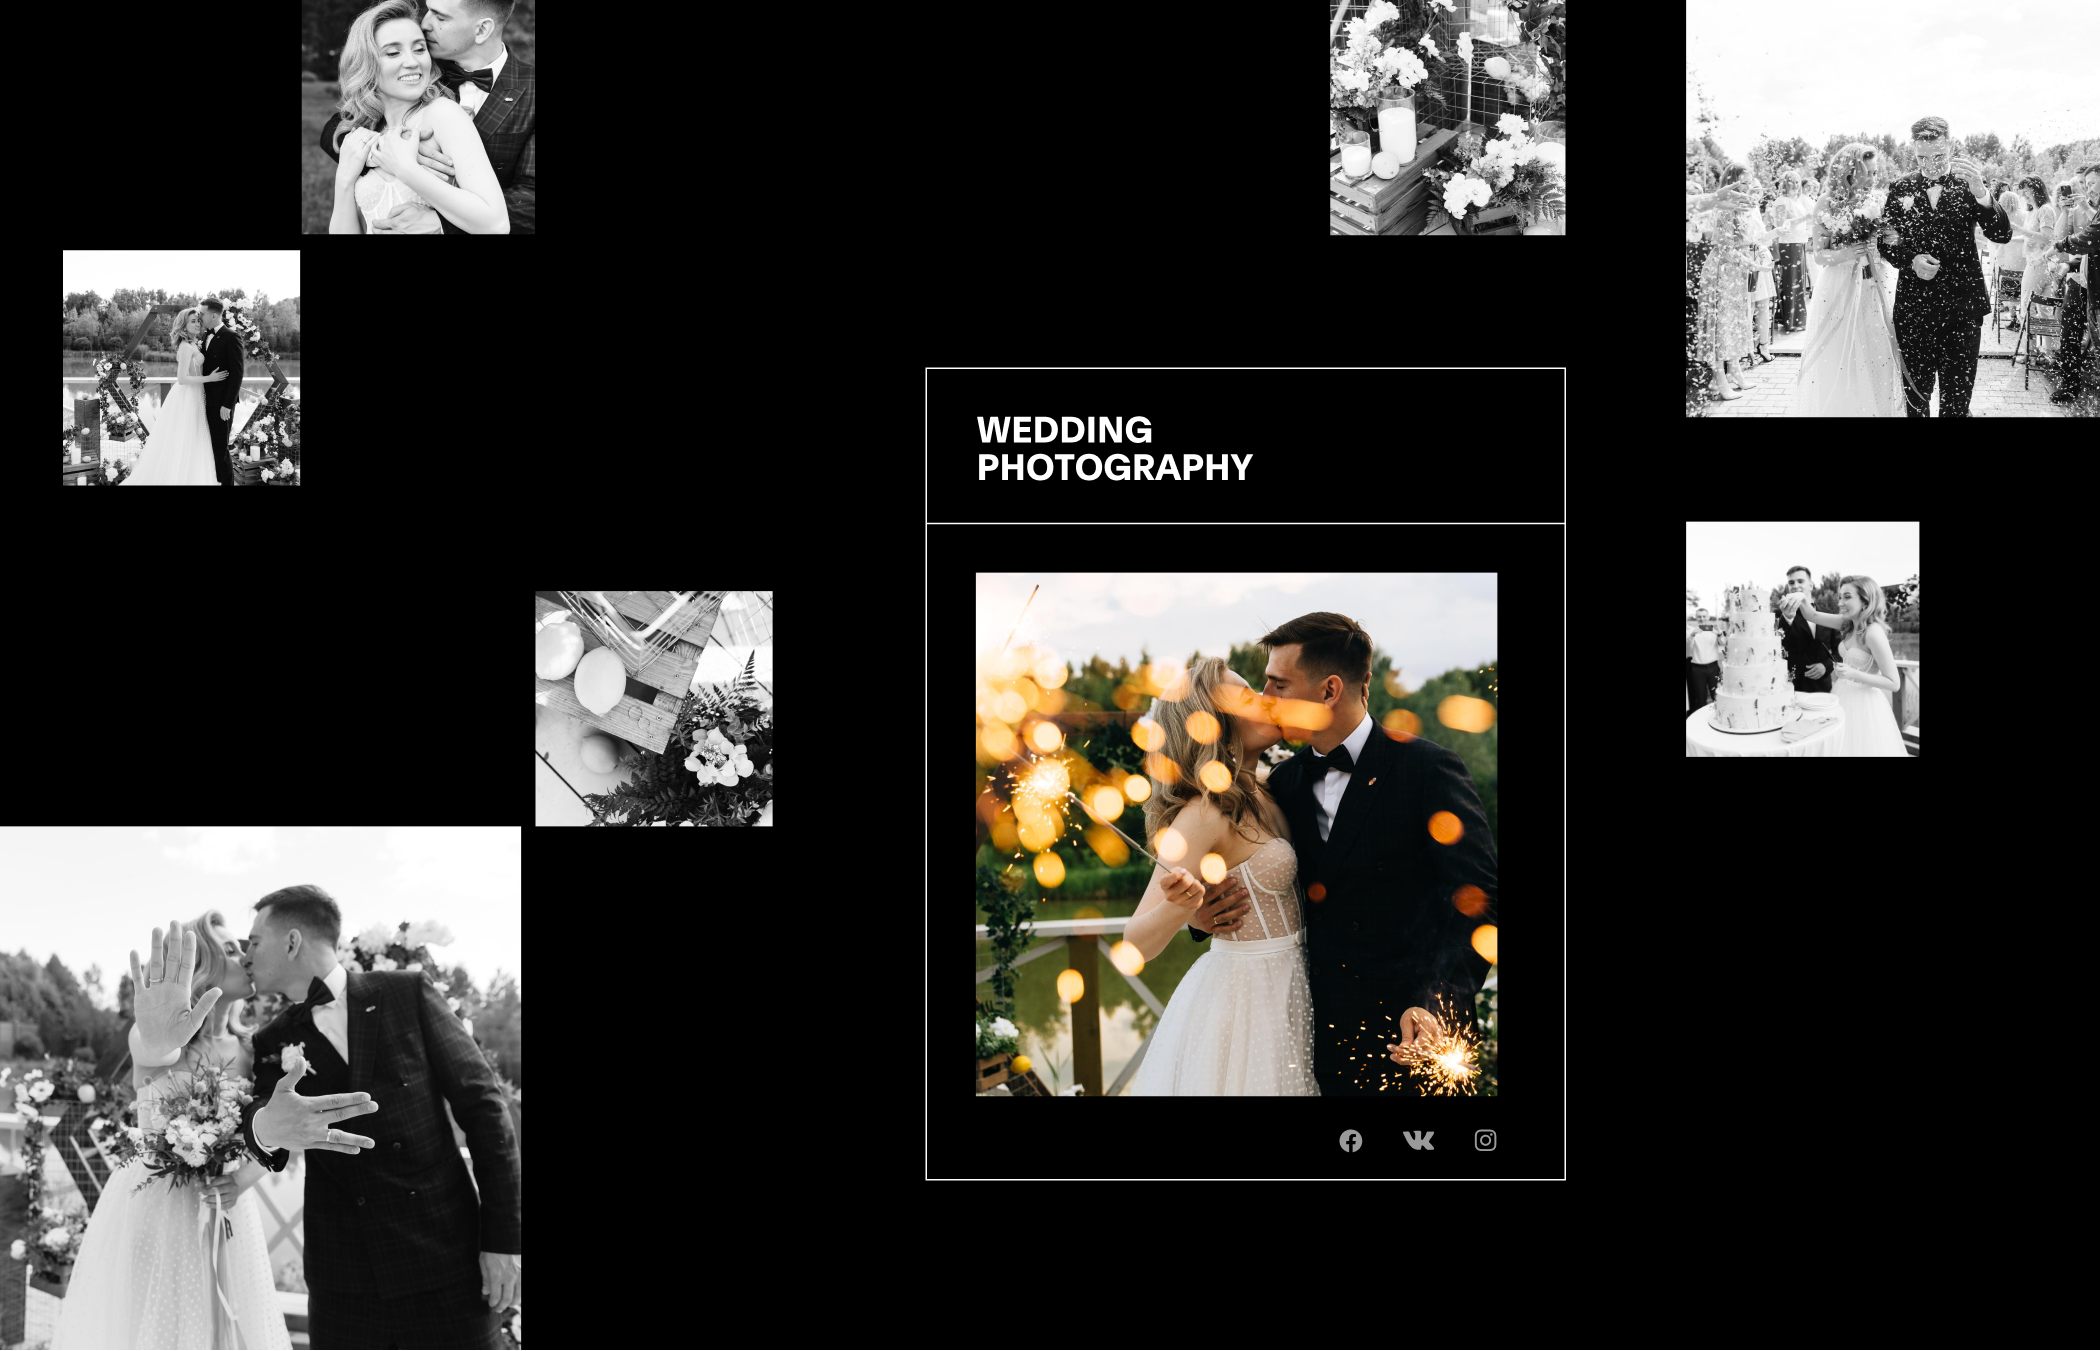This screenshot has height=1351, width=2100.
Task: View the large bouquet kiss photo
Action: point(260,1088)
